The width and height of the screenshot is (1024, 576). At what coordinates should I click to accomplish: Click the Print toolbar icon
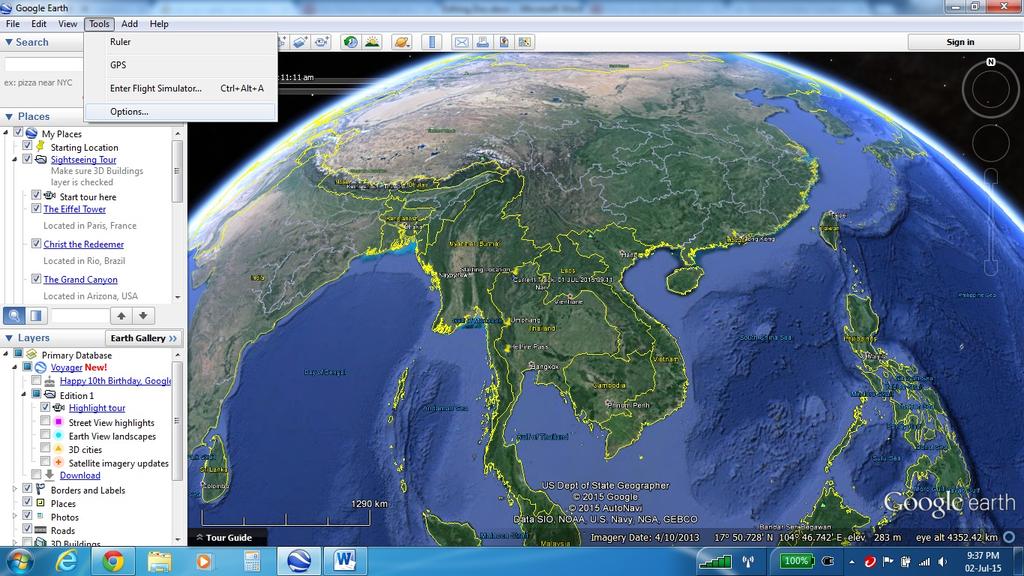[483, 42]
